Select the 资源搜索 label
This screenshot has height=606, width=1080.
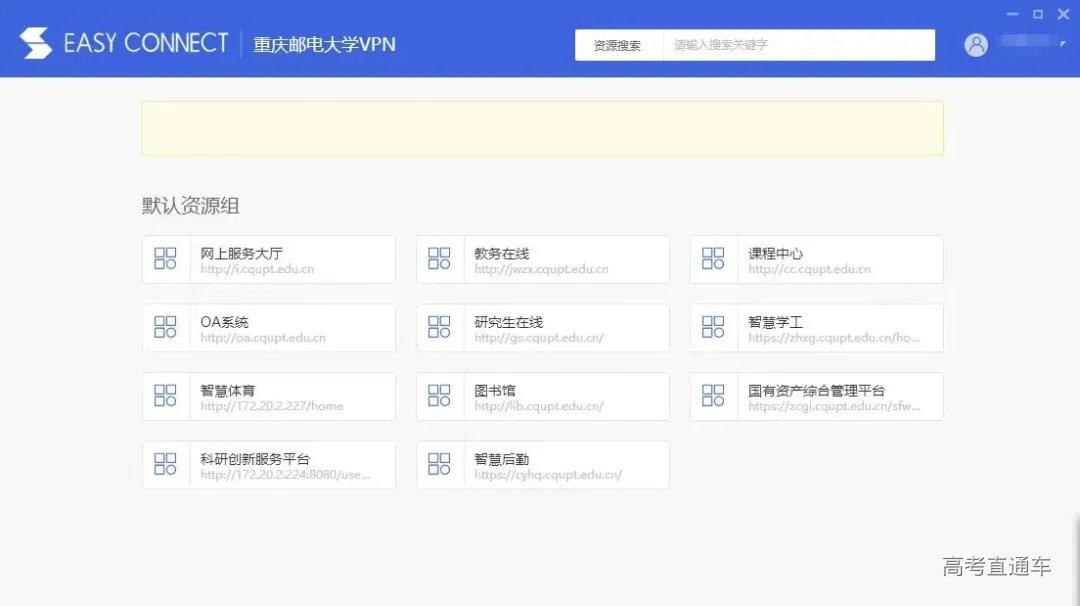coord(618,45)
